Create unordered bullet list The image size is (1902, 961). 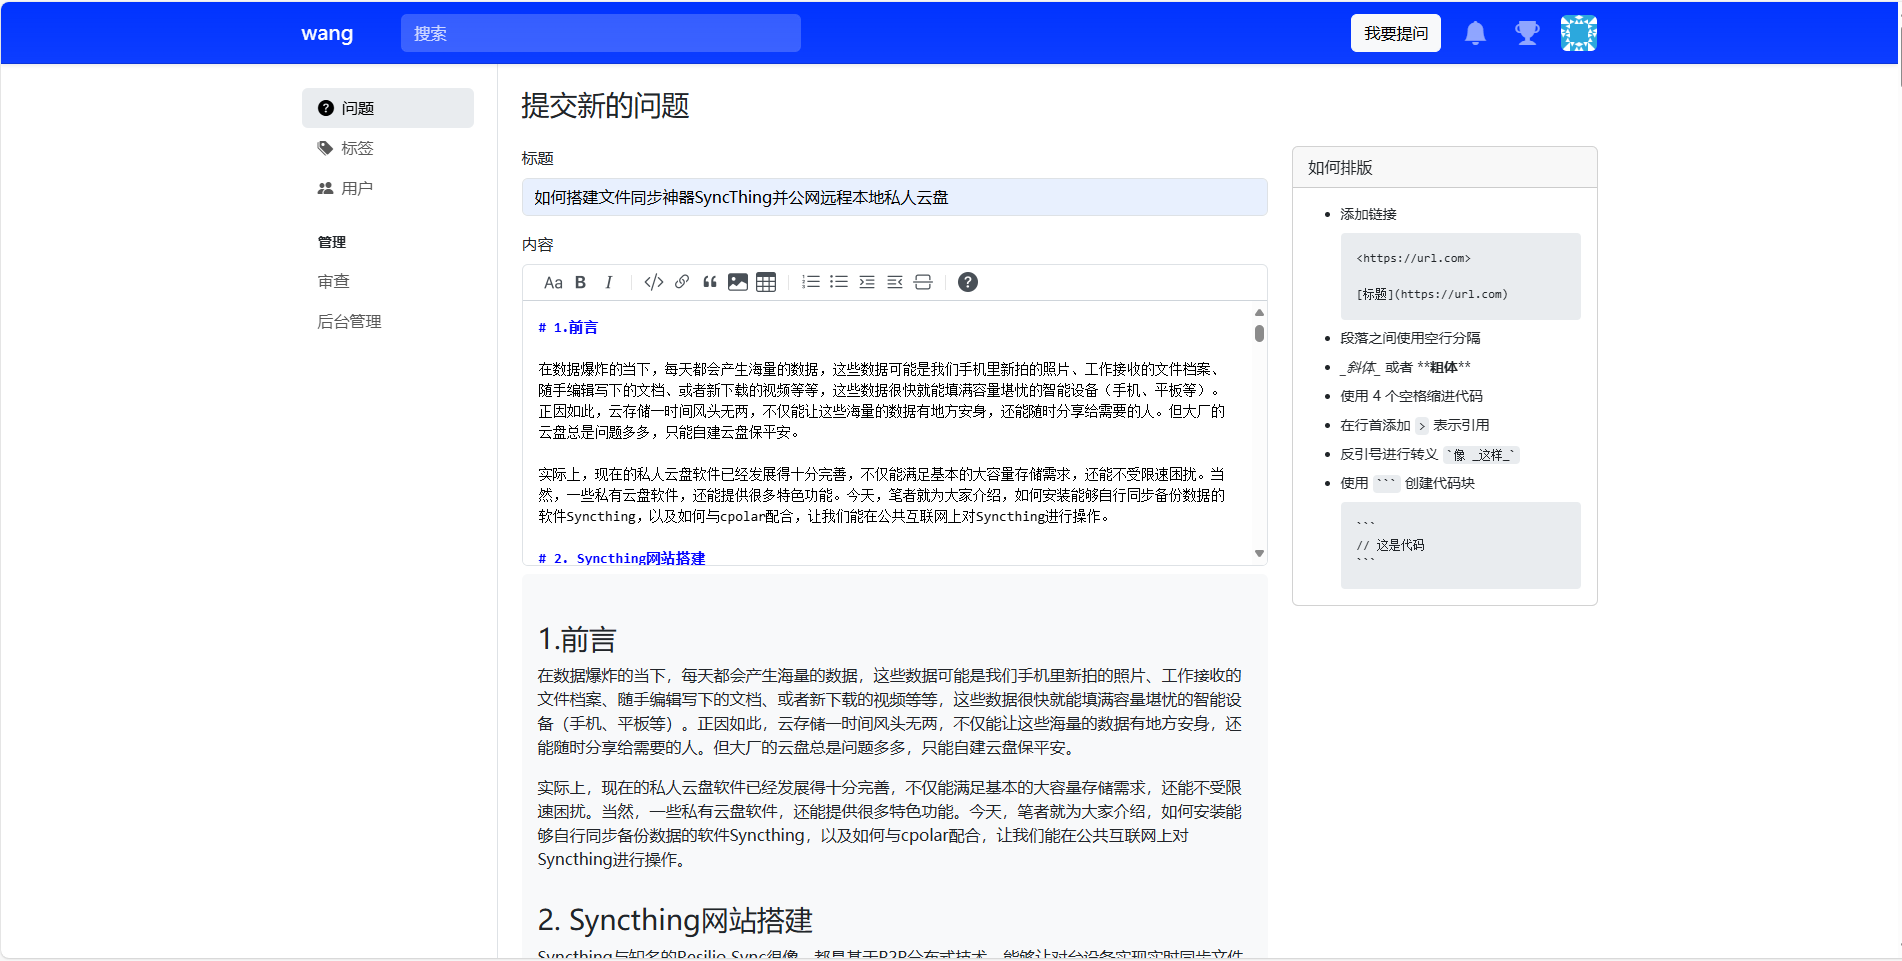click(839, 282)
